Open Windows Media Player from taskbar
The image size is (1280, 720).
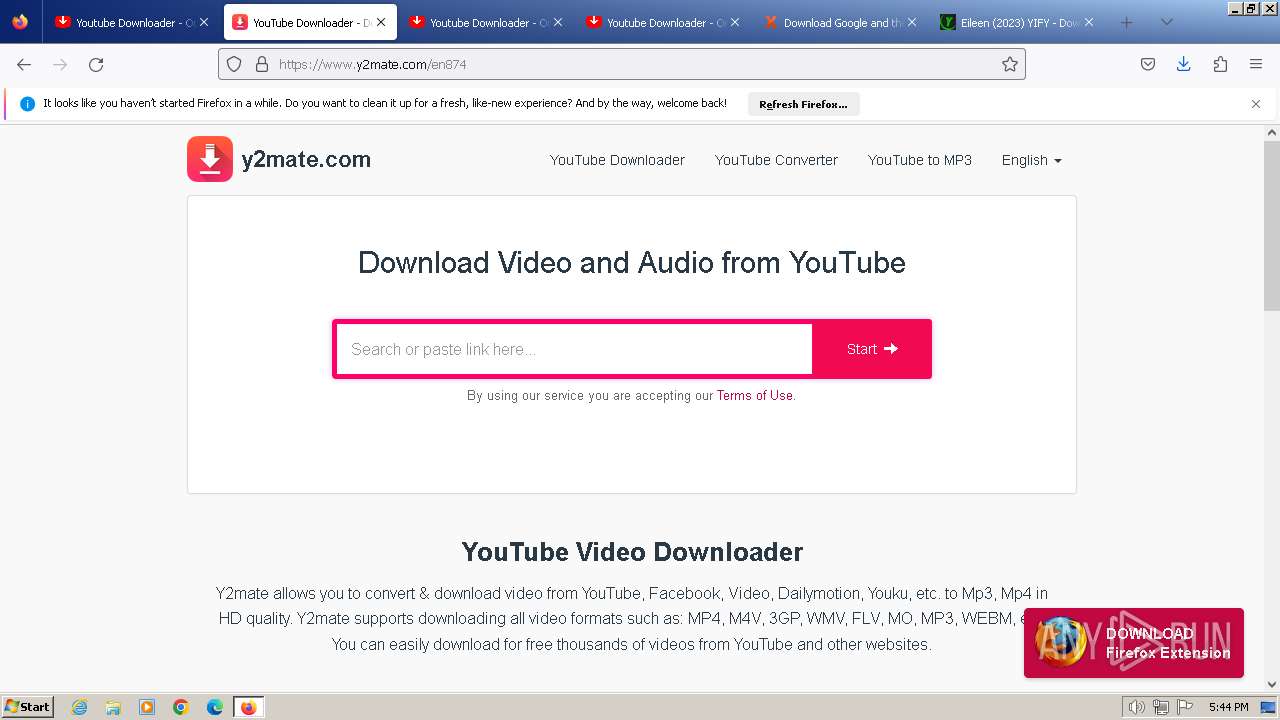tap(147, 707)
